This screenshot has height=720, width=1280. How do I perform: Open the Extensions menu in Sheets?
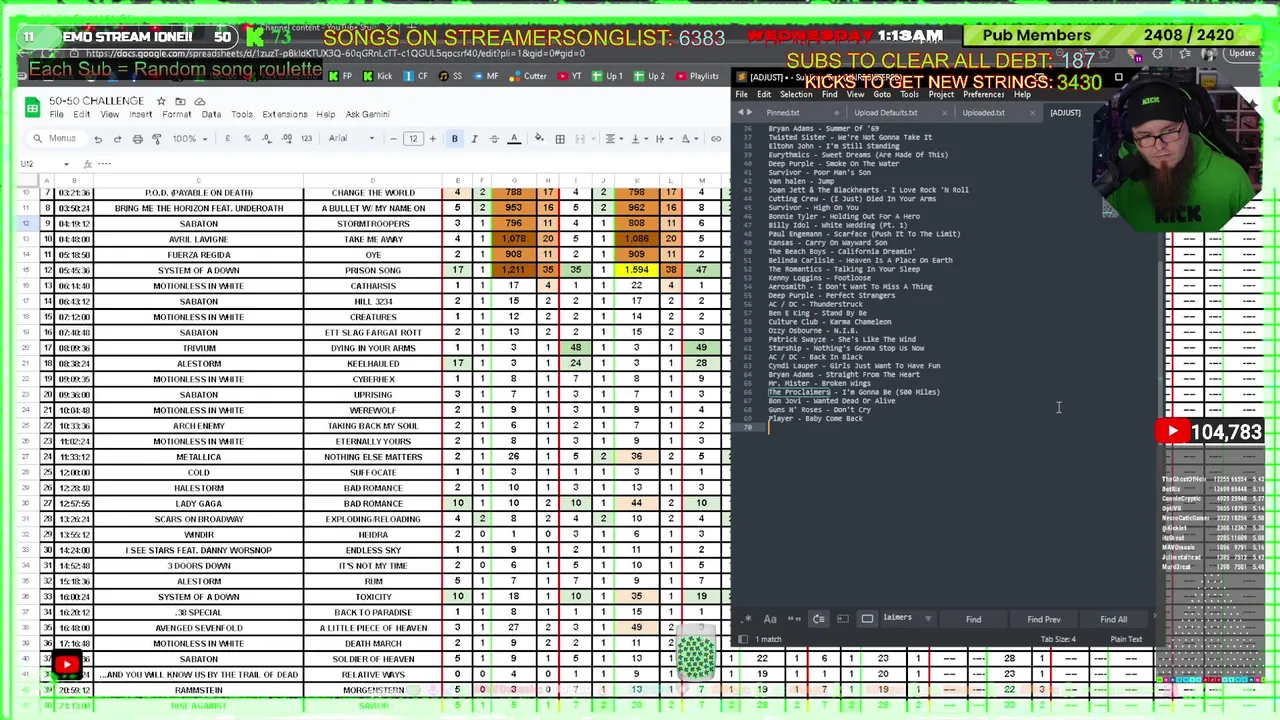point(284,114)
